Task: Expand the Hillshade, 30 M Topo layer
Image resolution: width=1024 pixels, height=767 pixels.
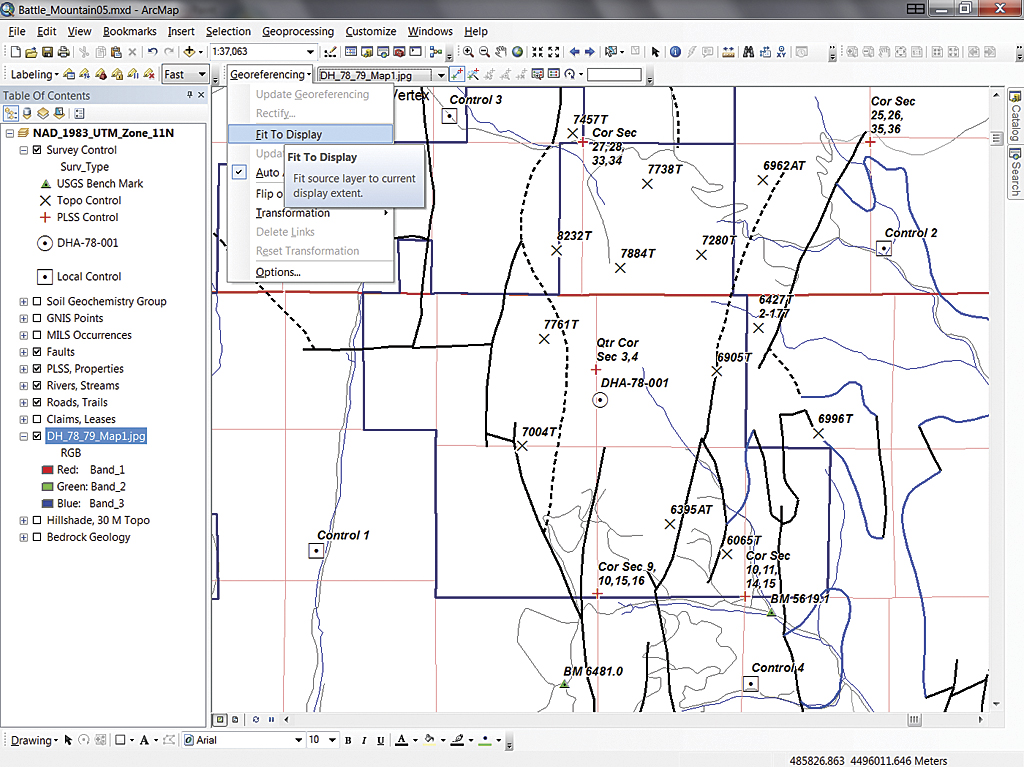Action: click(24, 520)
